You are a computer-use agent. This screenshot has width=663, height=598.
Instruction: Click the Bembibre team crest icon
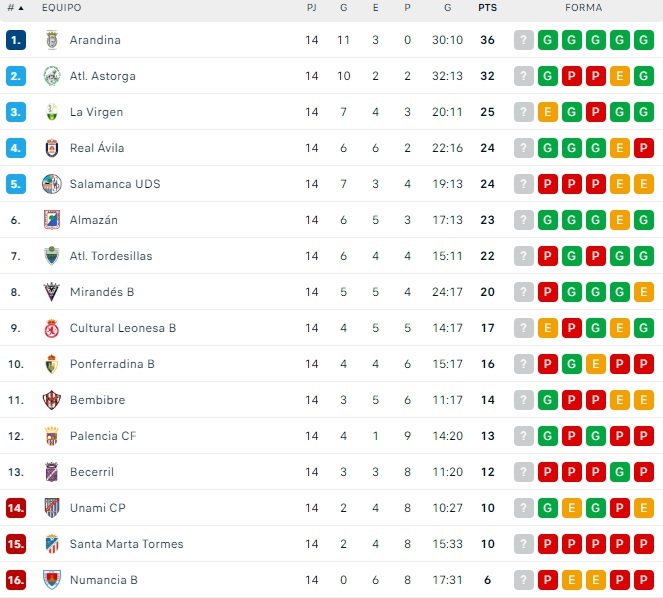pyautogui.click(x=52, y=400)
